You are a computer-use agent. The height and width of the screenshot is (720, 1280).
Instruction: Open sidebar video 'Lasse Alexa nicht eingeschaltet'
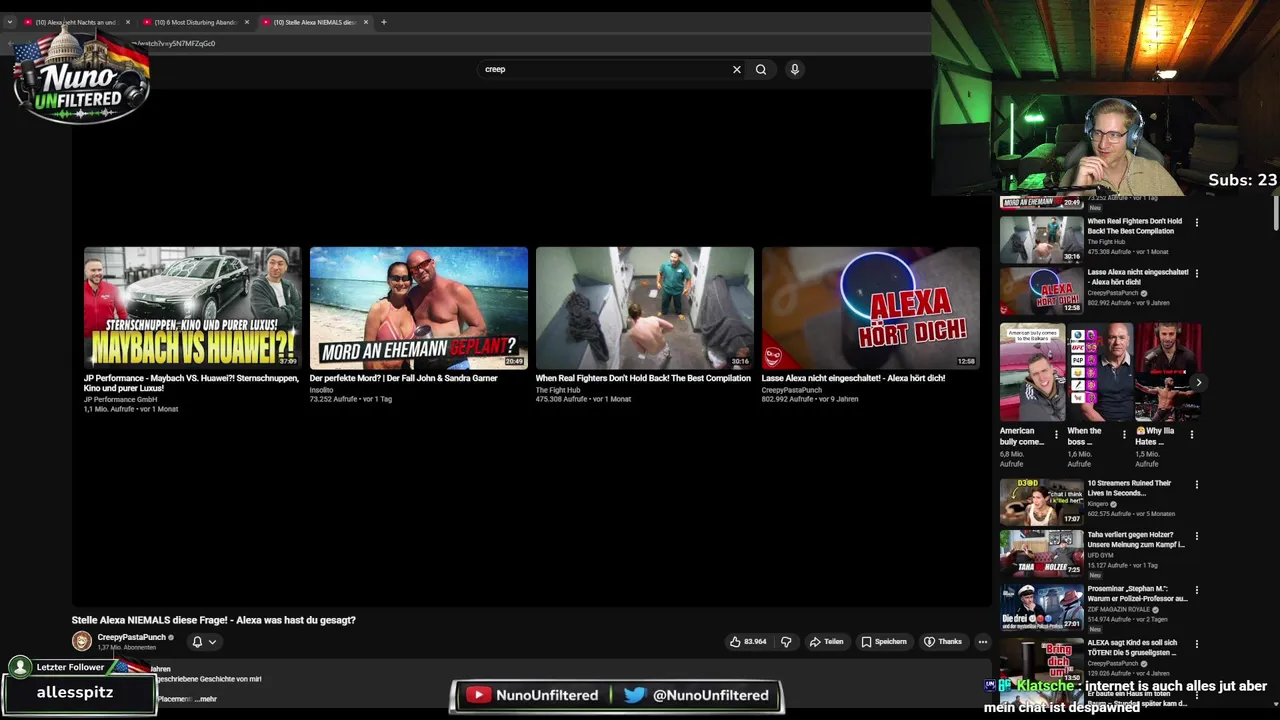[1041, 291]
